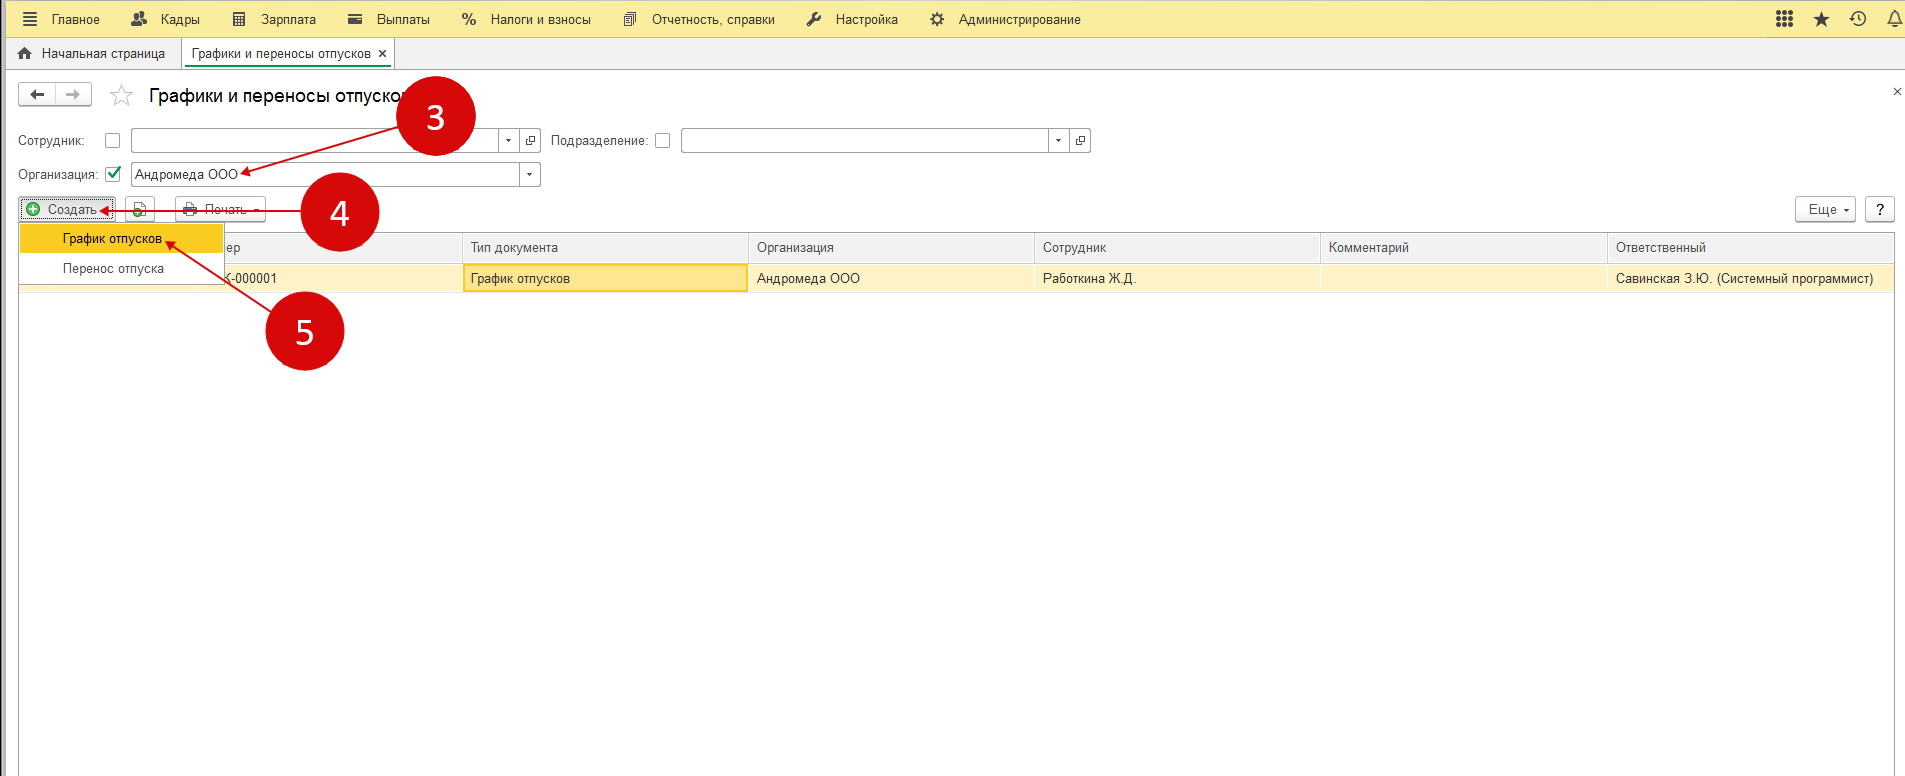Viewport: 1905px width, 776px height.
Task: Open the Еще menu button
Action: [1826, 209]
